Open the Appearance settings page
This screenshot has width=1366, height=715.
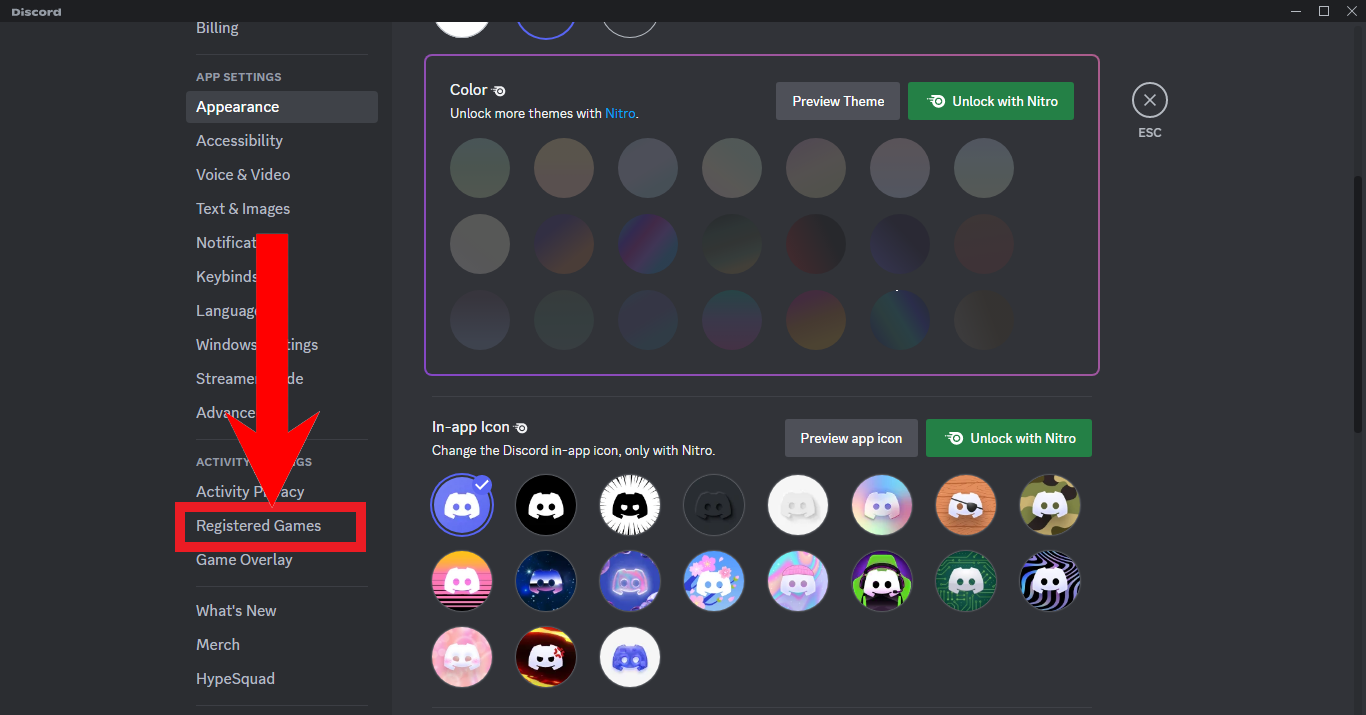pos(282,107)
